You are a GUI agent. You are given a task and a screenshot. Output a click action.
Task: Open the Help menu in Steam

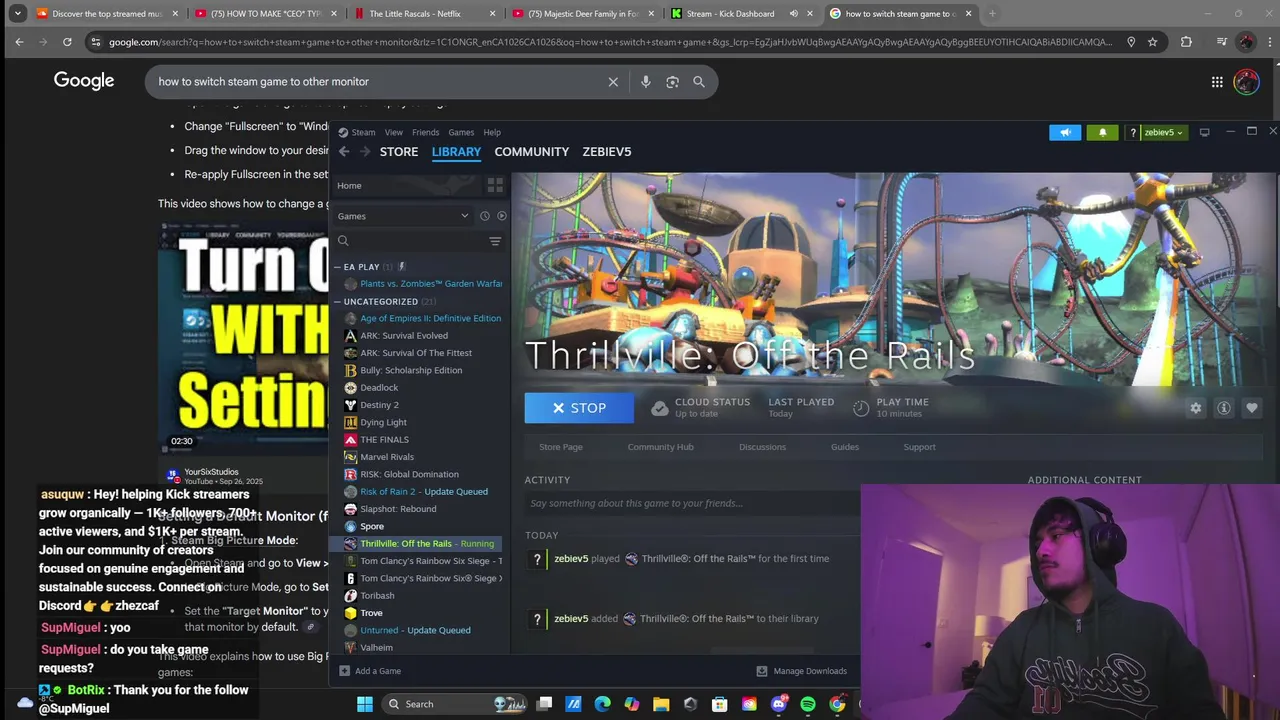(x=492, y=132)
